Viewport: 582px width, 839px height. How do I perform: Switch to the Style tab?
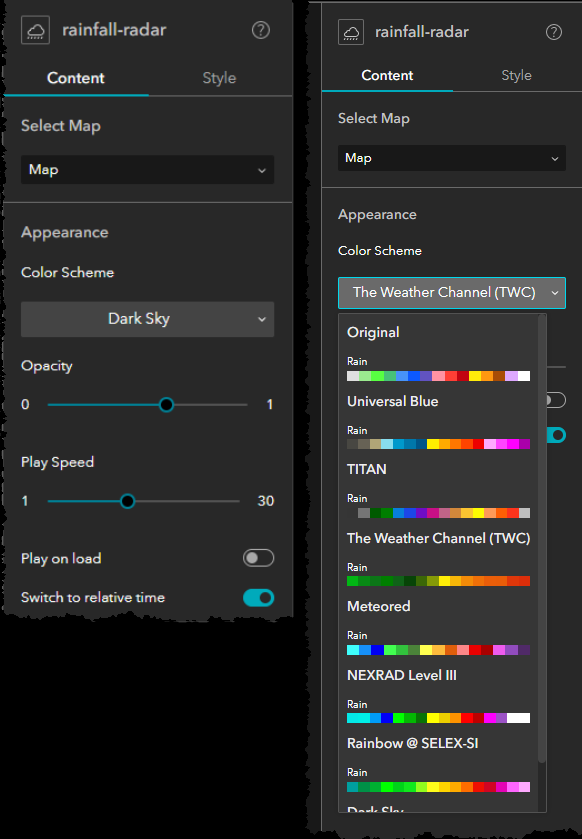219,78
